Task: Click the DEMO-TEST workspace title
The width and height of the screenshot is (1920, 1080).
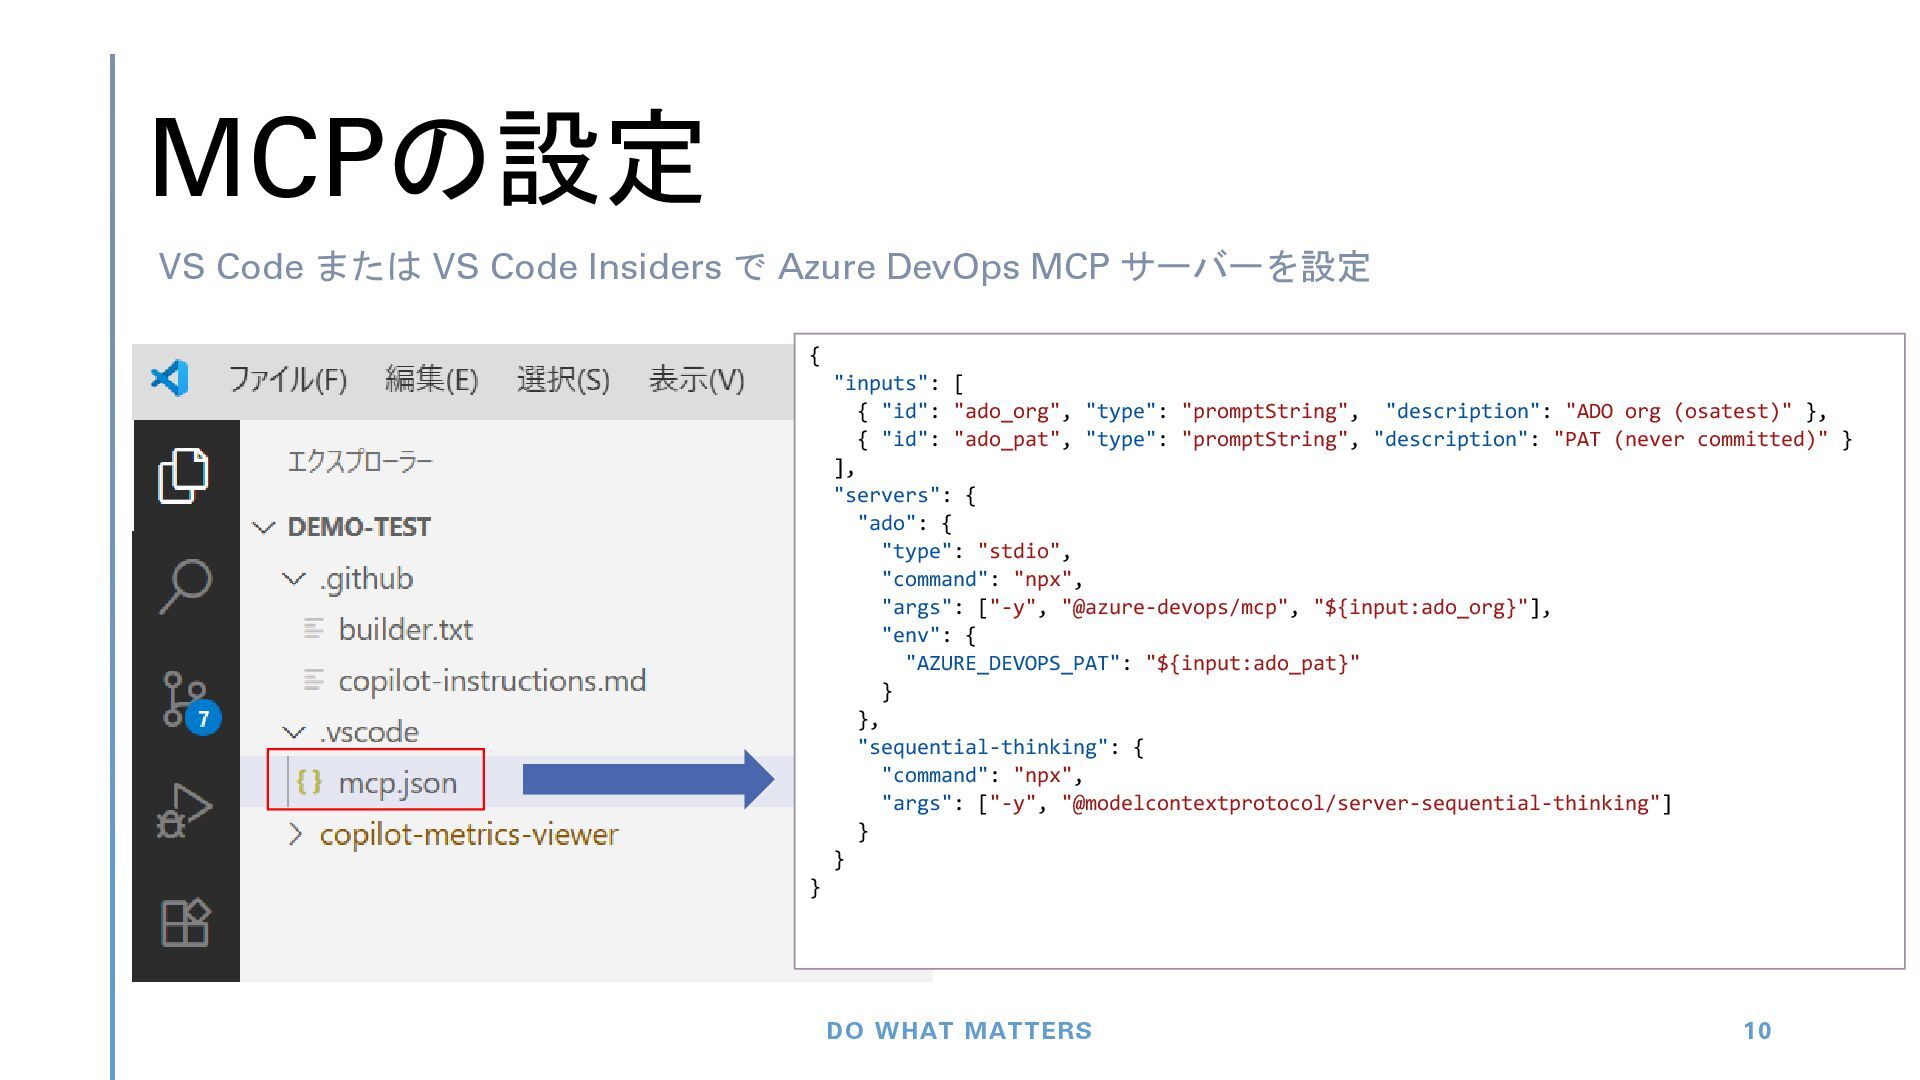Action: pos(359,527)
